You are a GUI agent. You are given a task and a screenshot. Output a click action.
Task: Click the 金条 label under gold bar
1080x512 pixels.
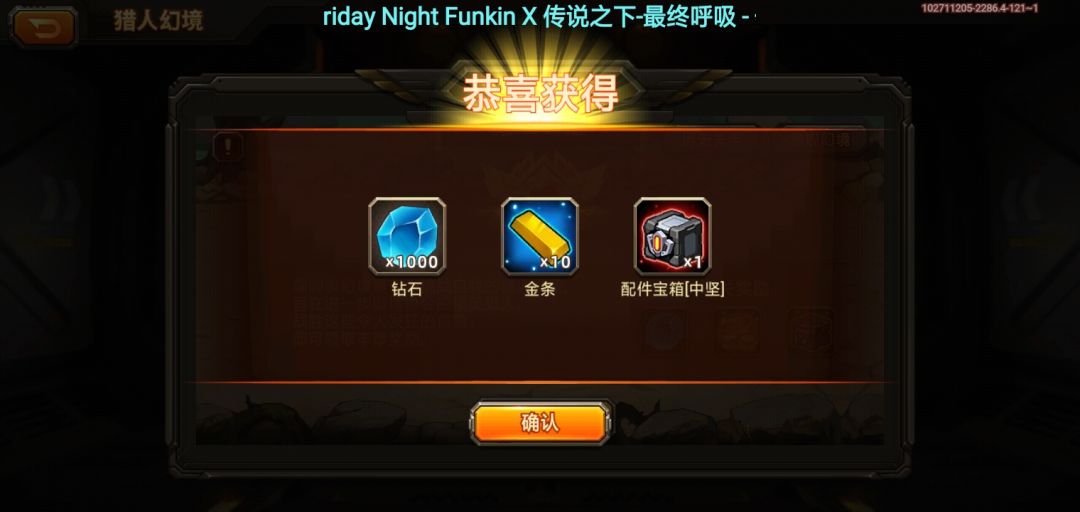pyautogui.click(x=540, y=289)
